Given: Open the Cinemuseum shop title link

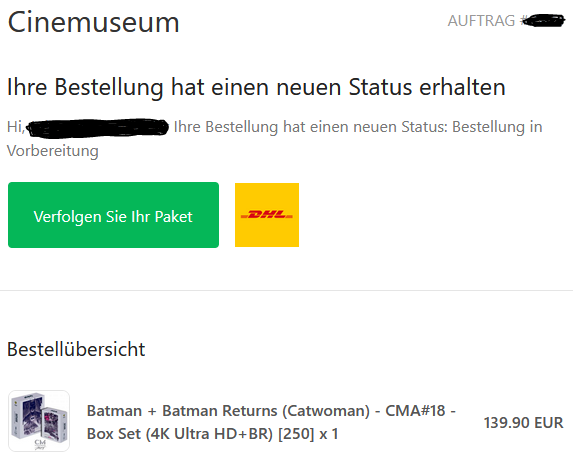Looking at the screenshot, I should 94,22.
